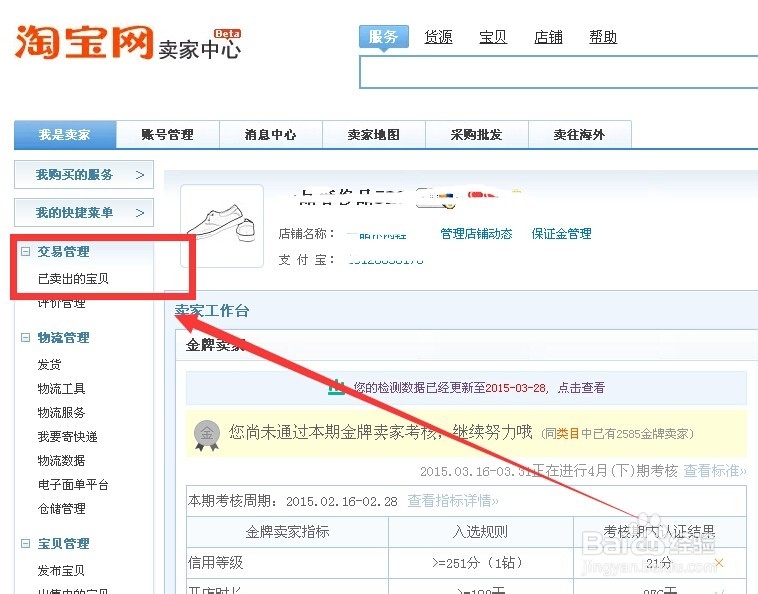Open the 我是卖家 tab
Image resolution: width=758 pixels, height=594 pixels.
click(65, 134)
